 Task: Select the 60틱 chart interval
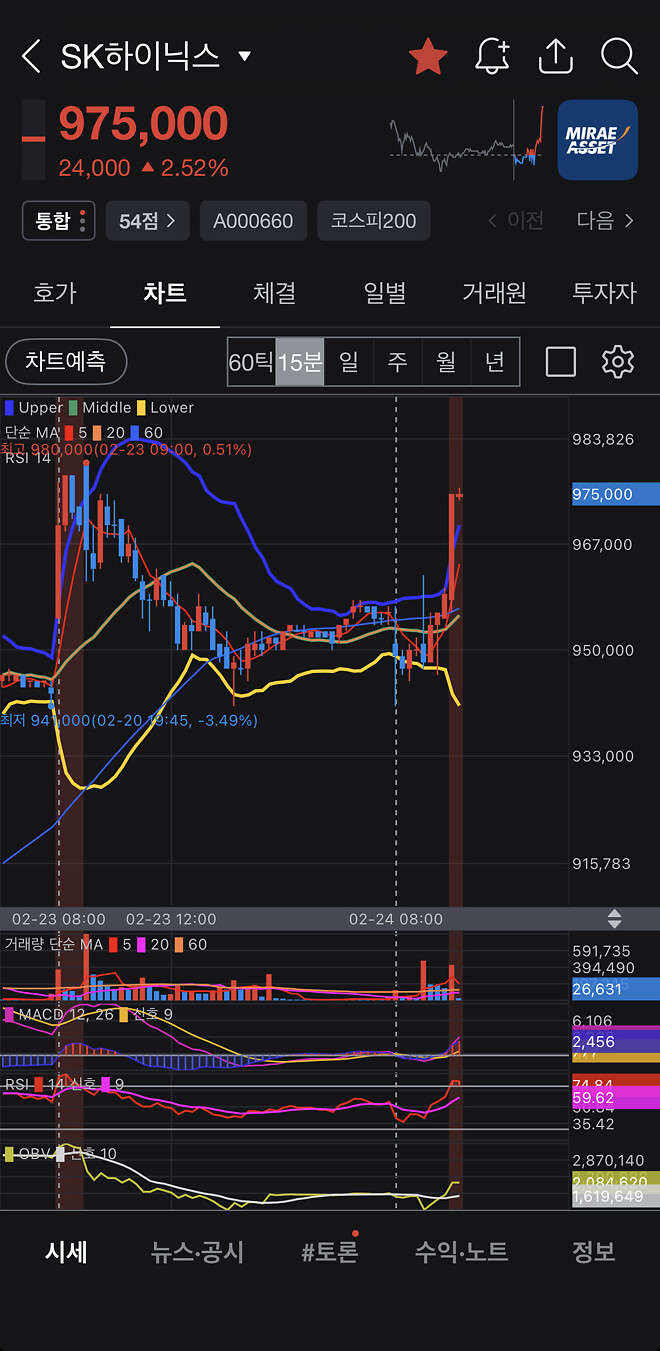coord(251,361)
